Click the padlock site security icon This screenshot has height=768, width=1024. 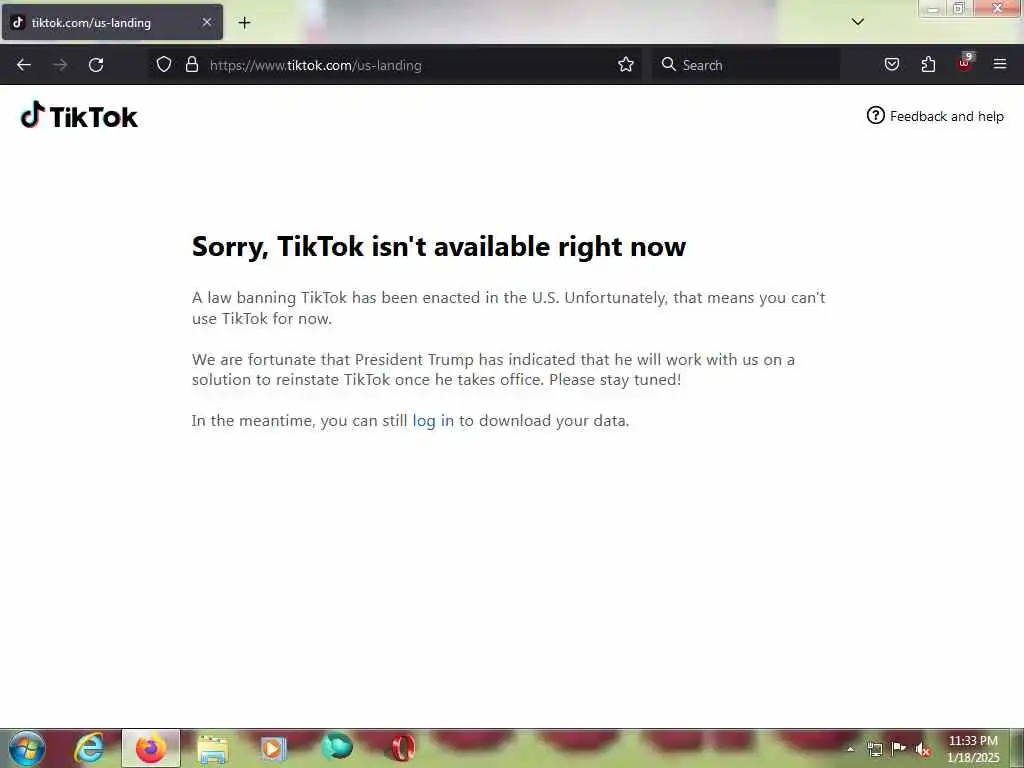(191, 64)
